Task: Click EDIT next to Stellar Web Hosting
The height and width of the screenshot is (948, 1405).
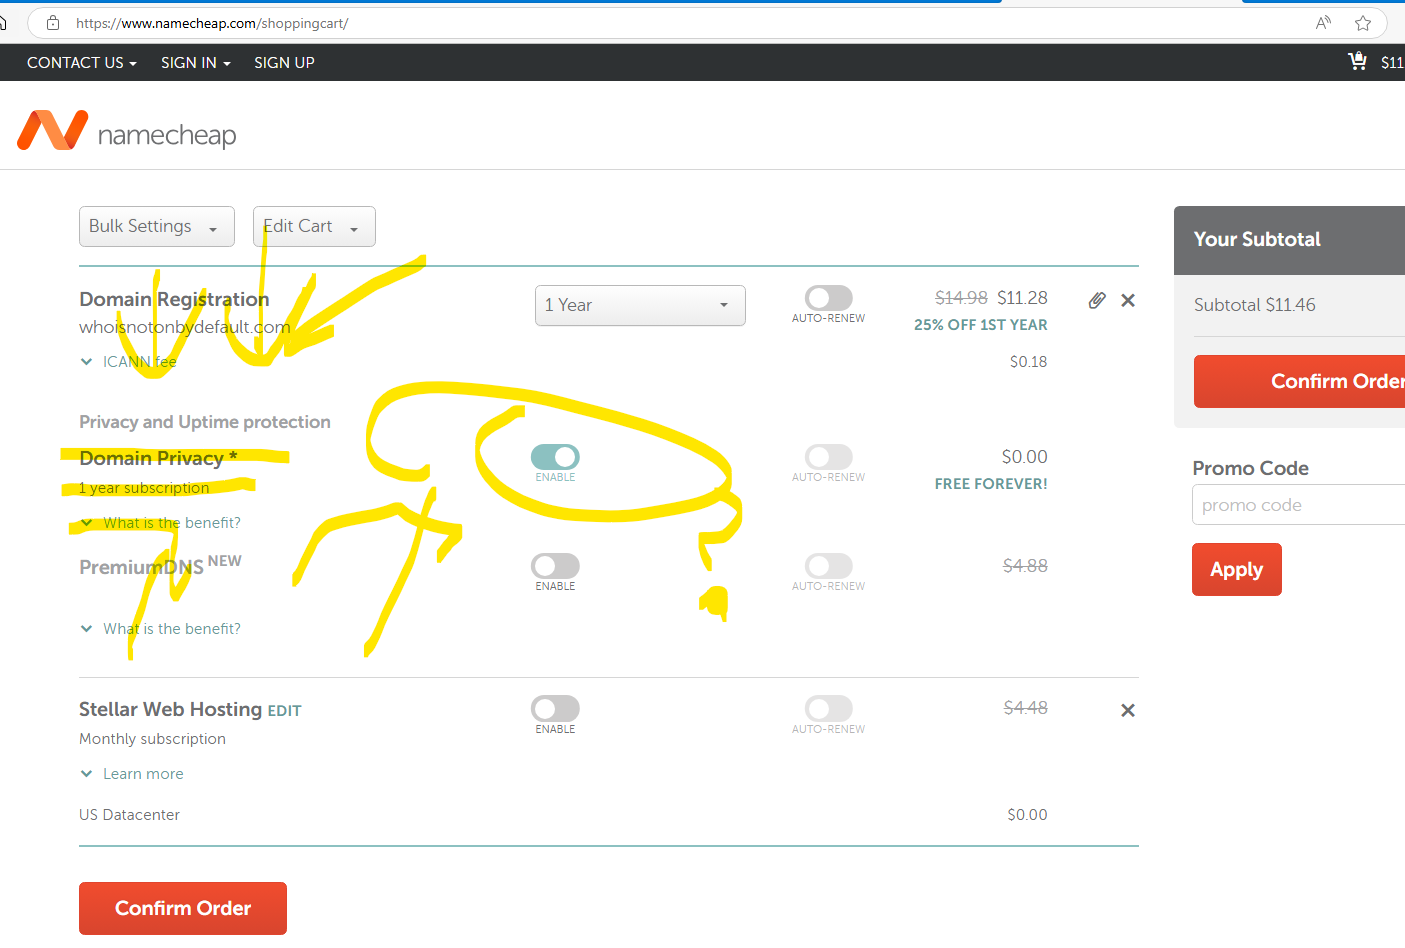Action: tap(284, 711)
